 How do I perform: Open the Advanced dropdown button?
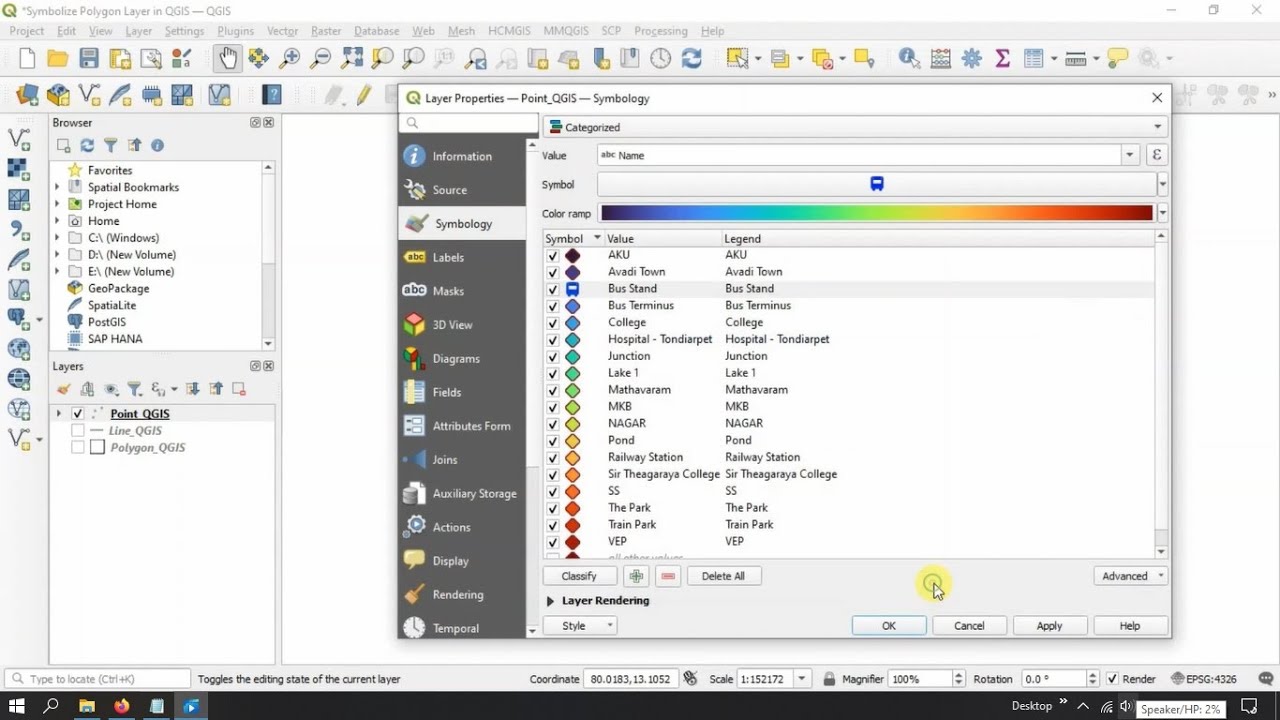click(1131, 576)
